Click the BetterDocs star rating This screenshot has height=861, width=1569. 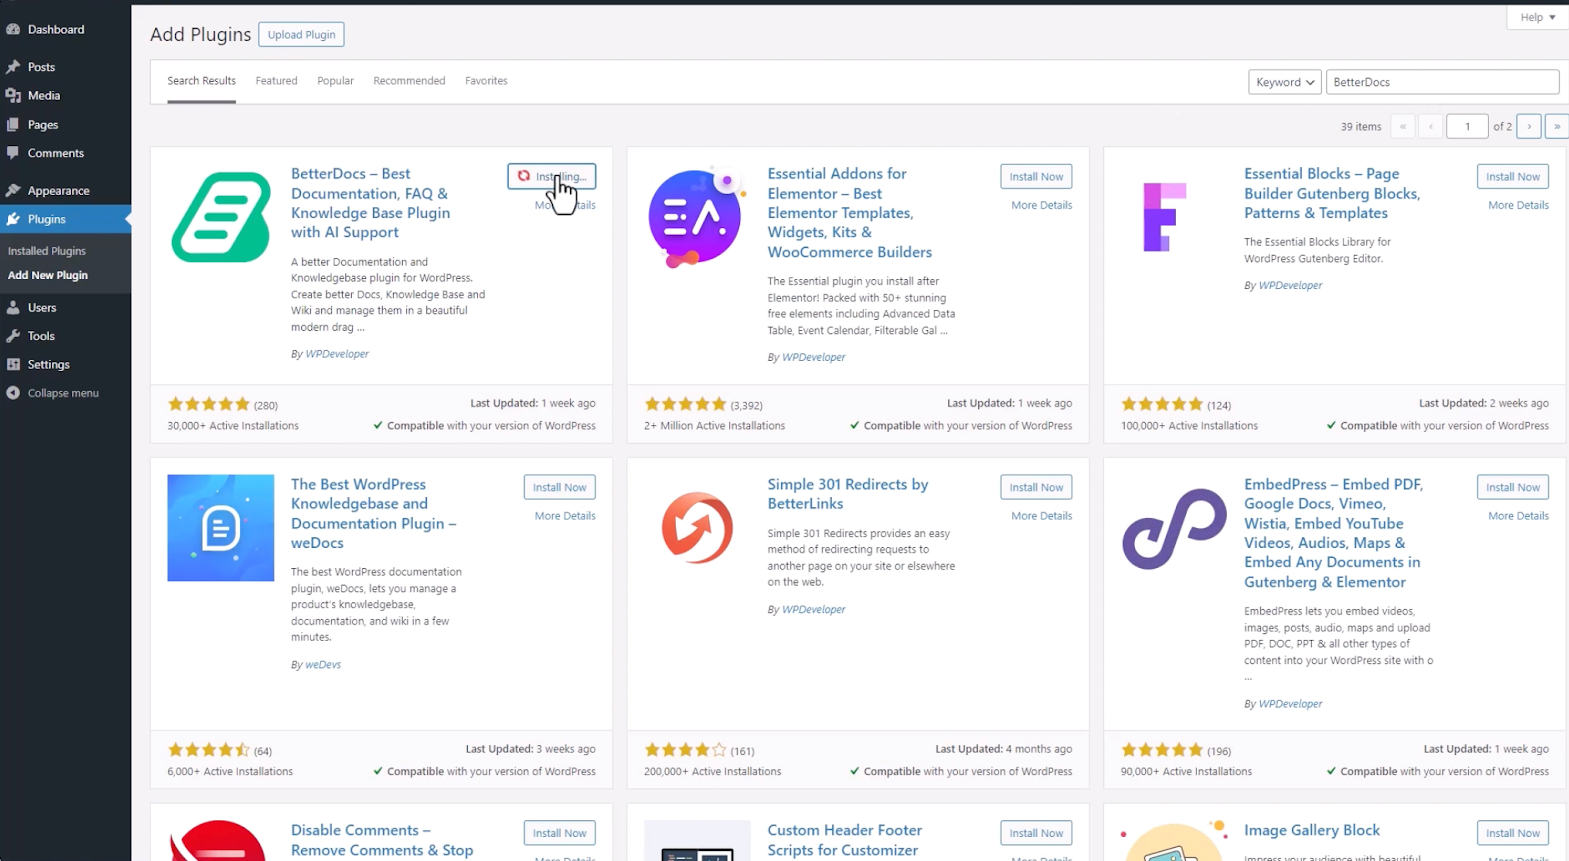click(x=209, y=405)
